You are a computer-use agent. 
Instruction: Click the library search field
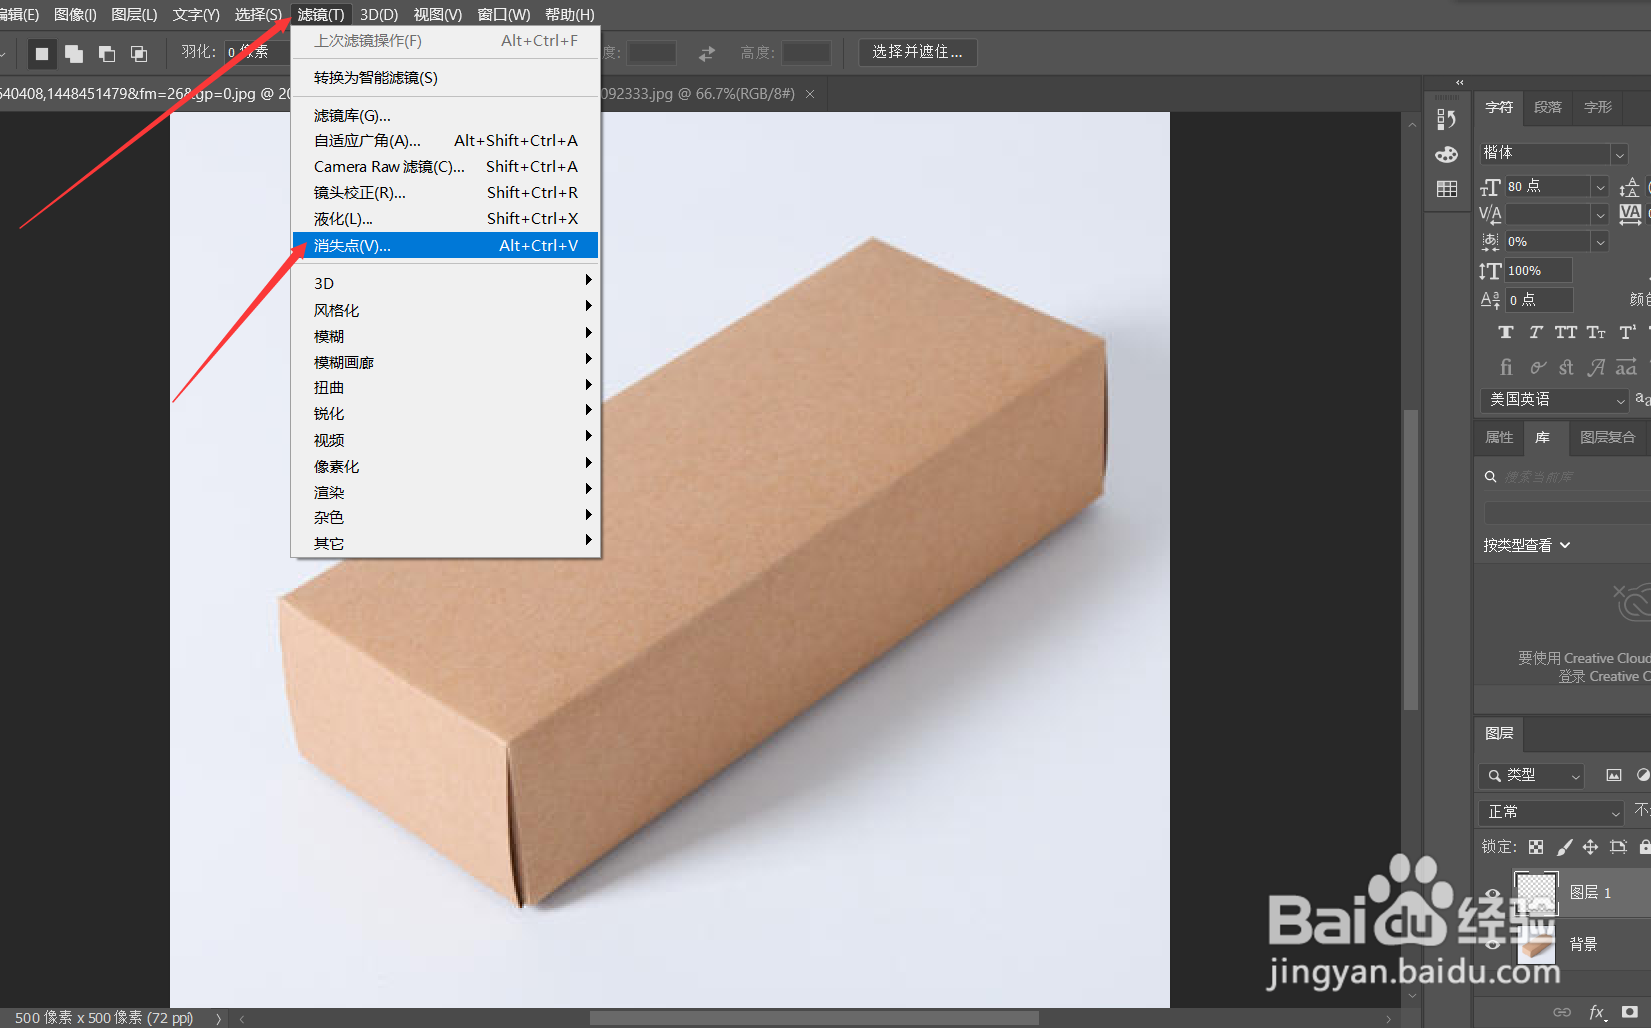click(x=1565, y=477)
